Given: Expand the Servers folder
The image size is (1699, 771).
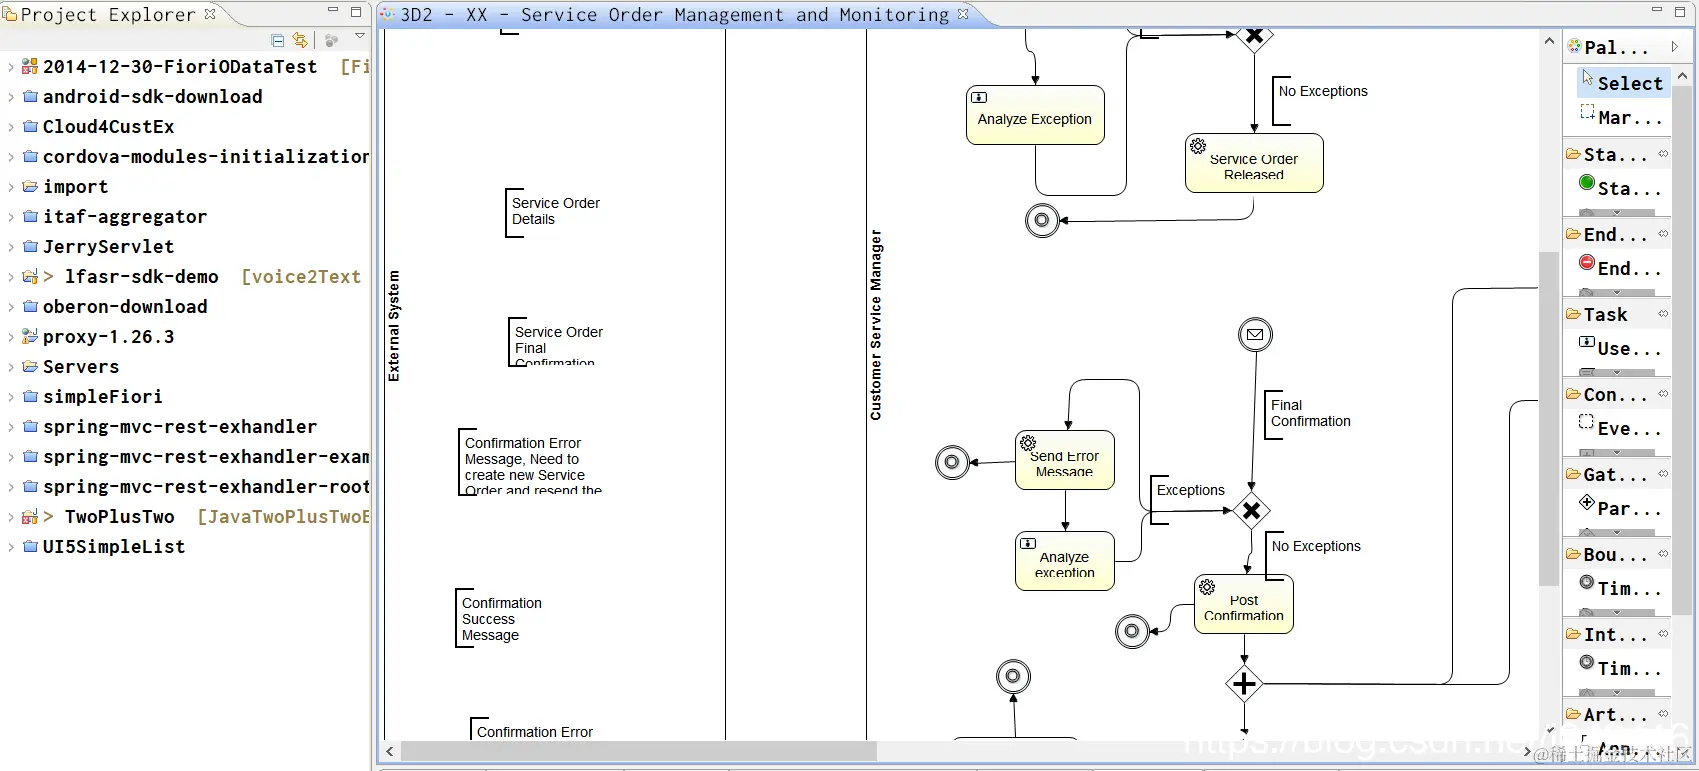Looking at the screenshot, I should [x=10, y=367].
